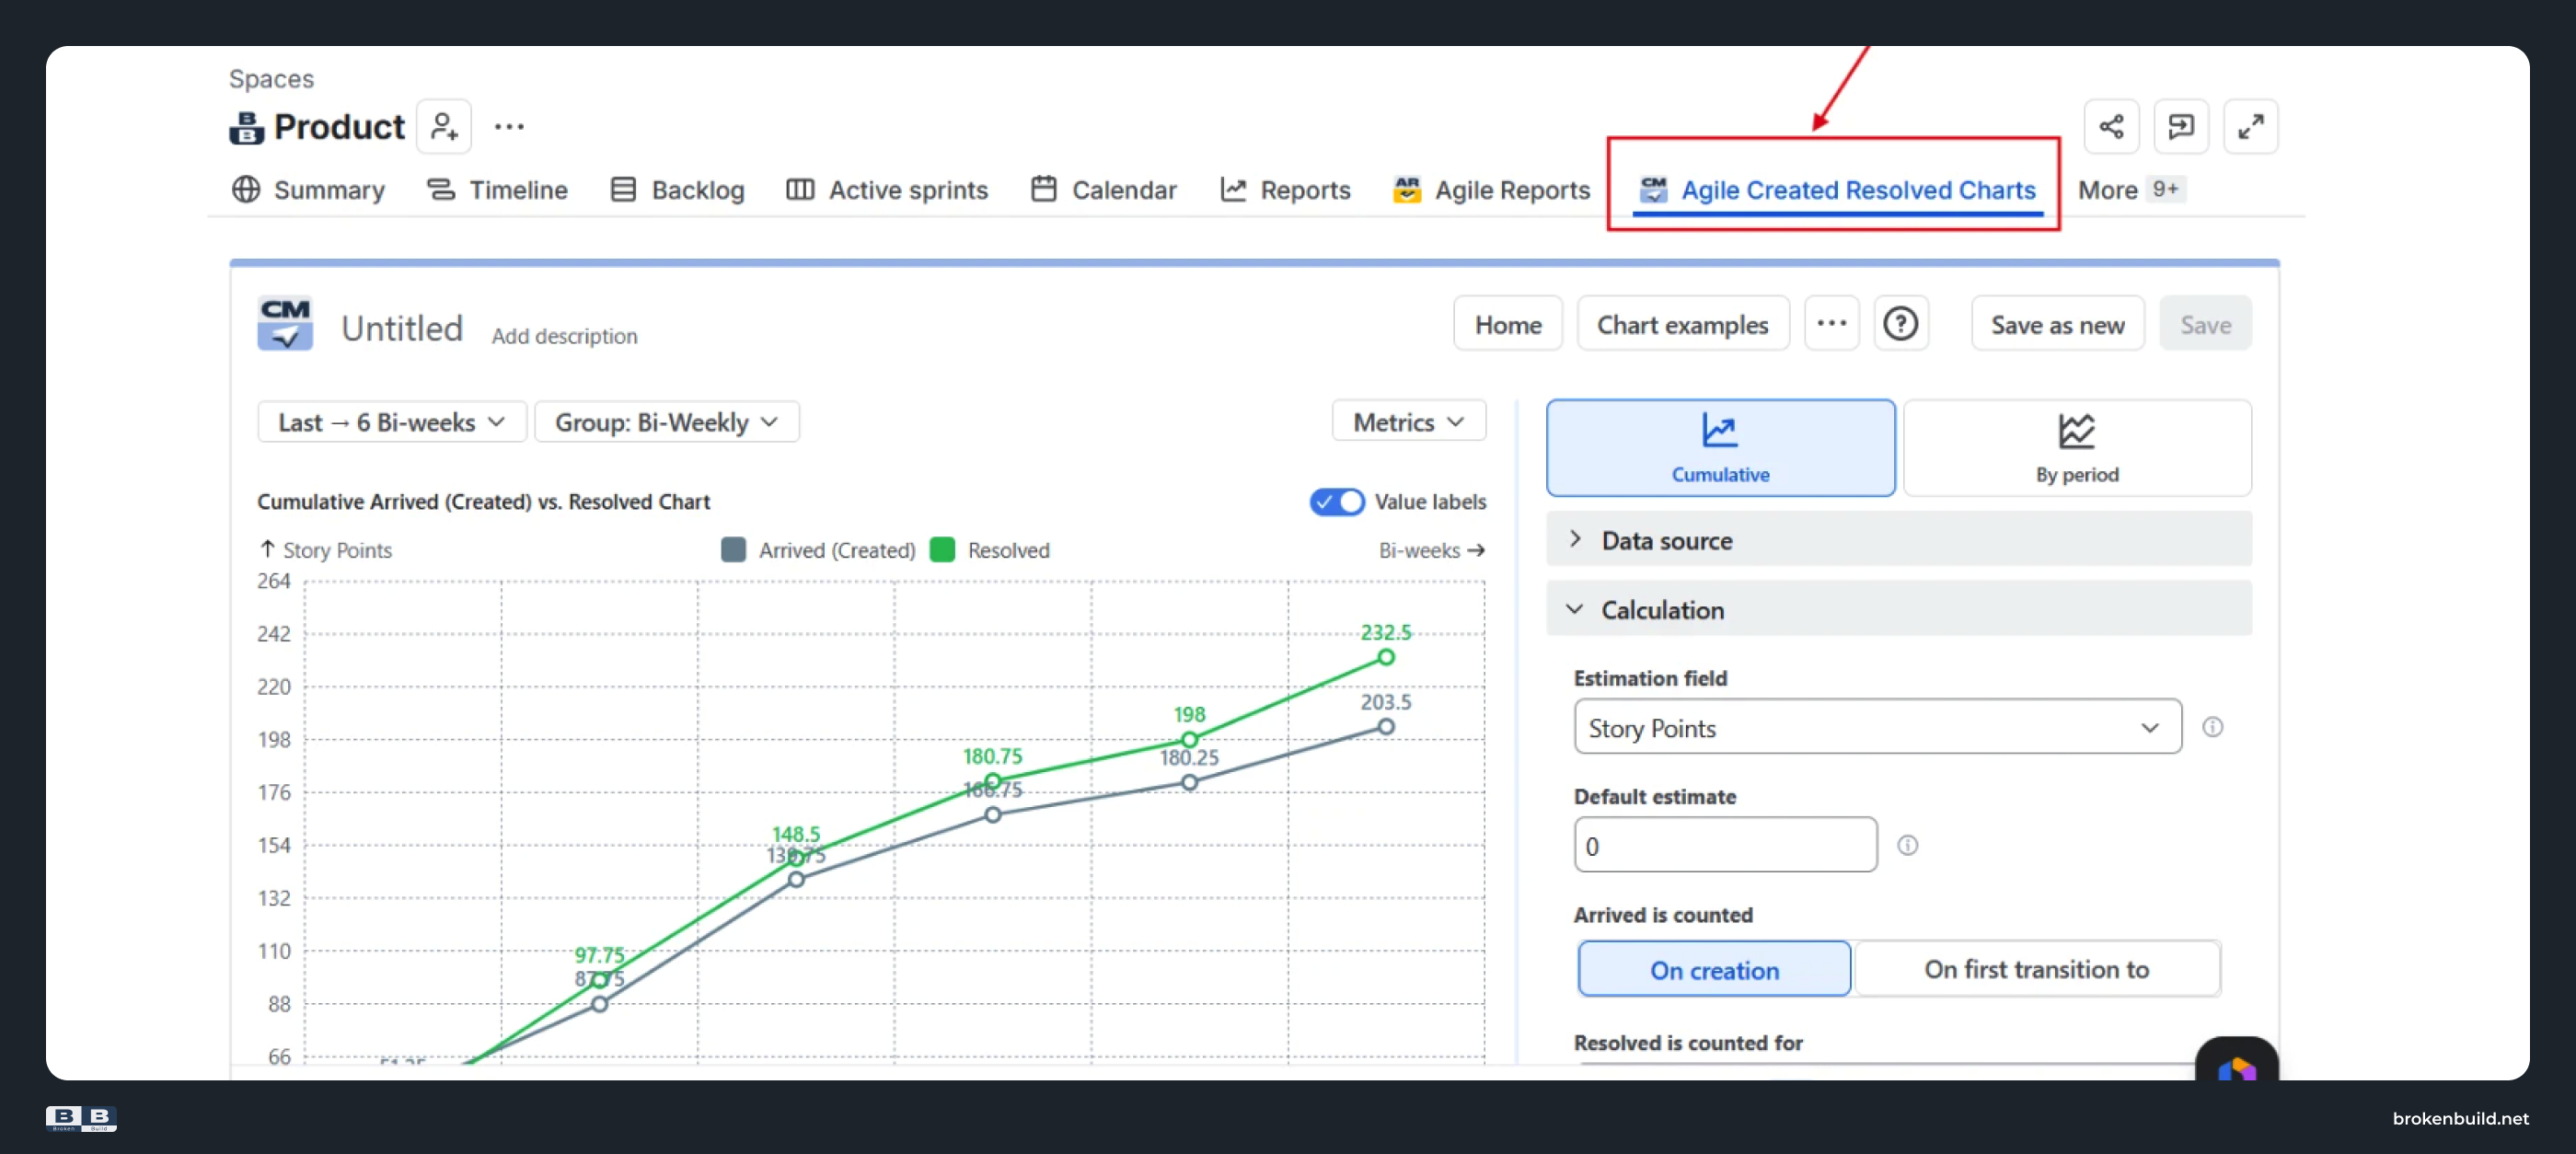Viewport: 2576px width, 1154px height.
Task: Choose On creation for Arrived counting
Action: tap(1714, 969)
